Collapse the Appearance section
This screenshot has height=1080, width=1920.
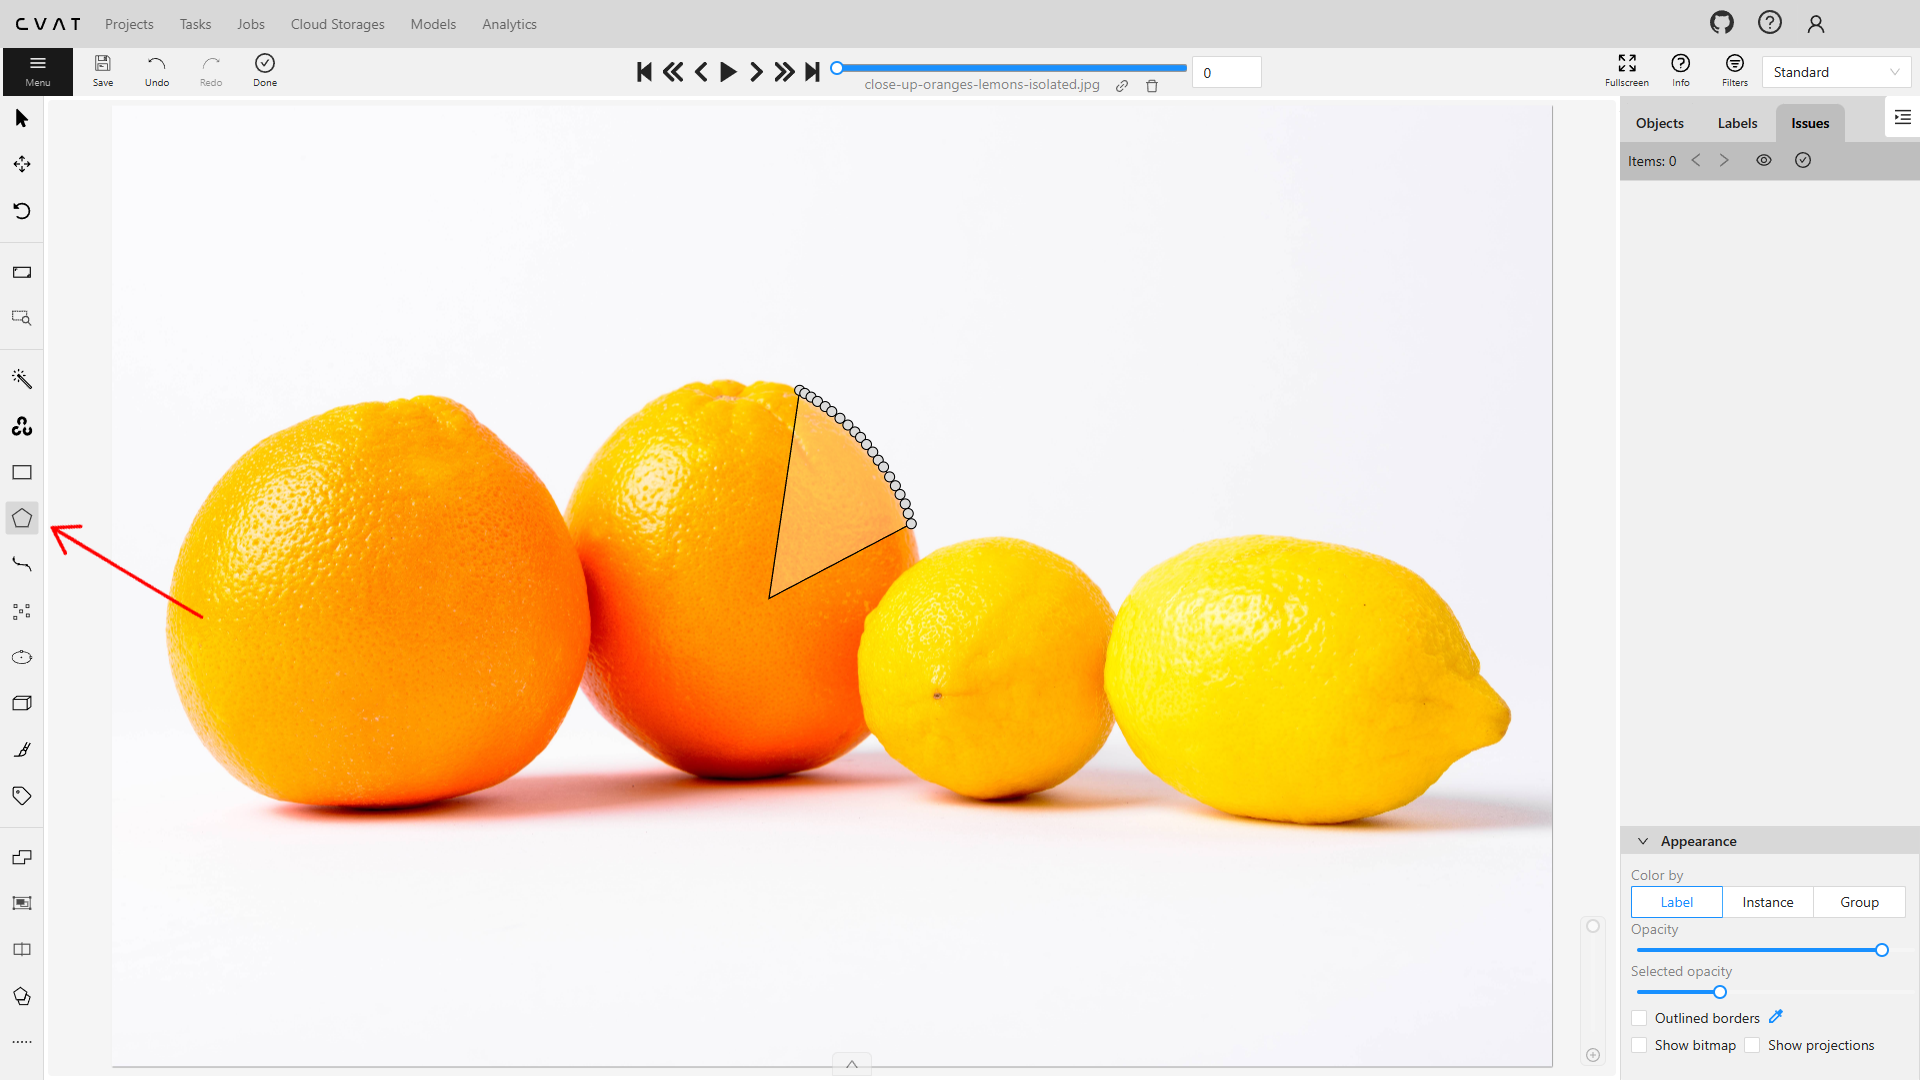tap(1643, 841)
